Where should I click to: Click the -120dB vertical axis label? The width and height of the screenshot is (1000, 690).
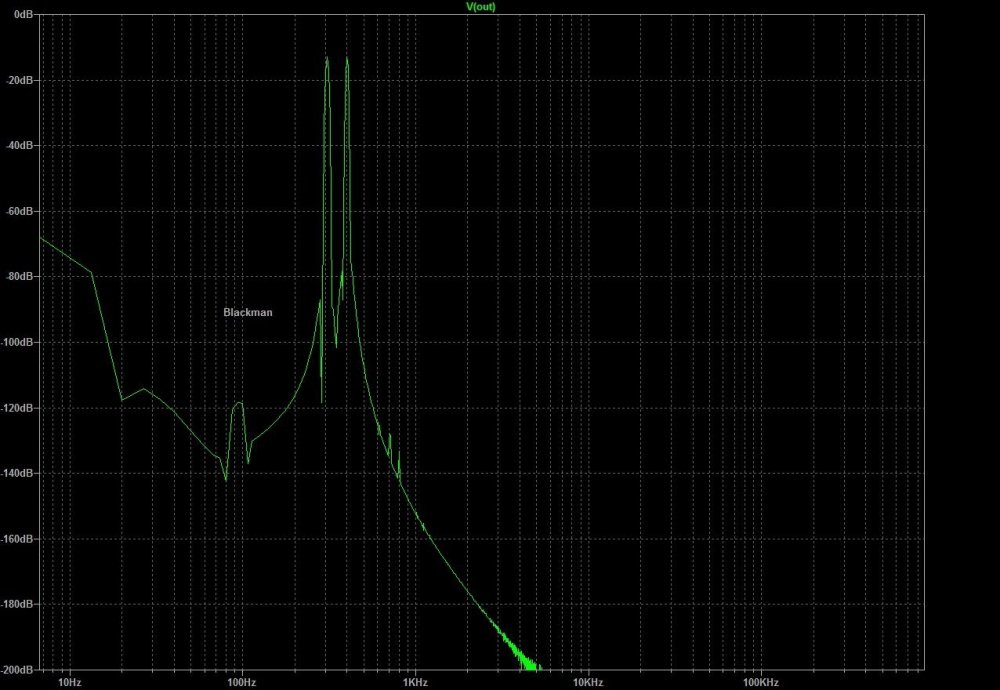tap(19, 408)
